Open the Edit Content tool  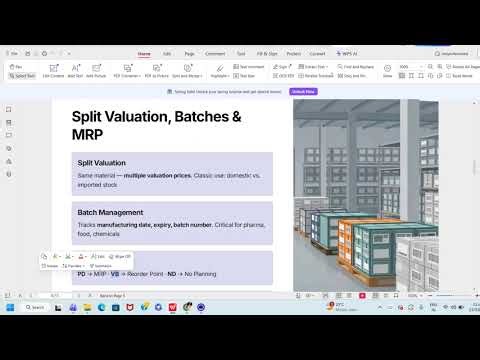tap(53, 71)
